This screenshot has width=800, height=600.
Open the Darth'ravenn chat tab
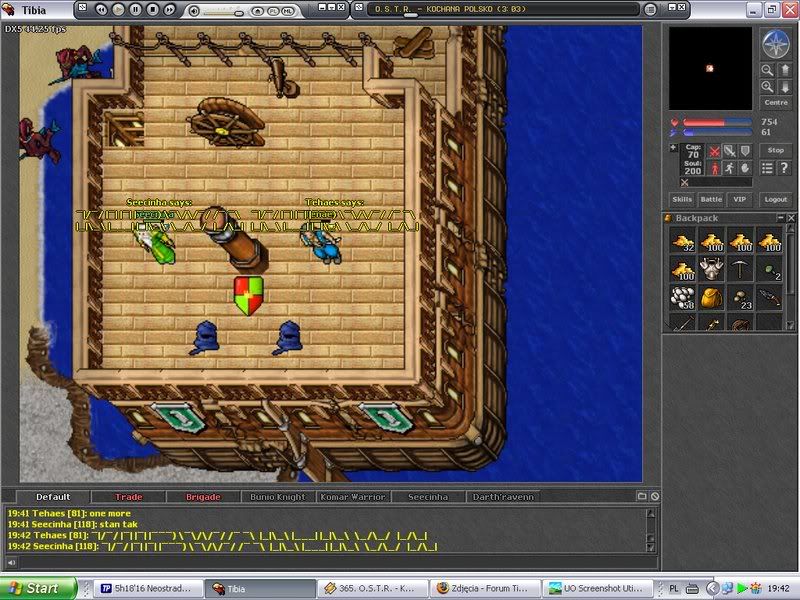pyautogui.click(x=503, y=497)
